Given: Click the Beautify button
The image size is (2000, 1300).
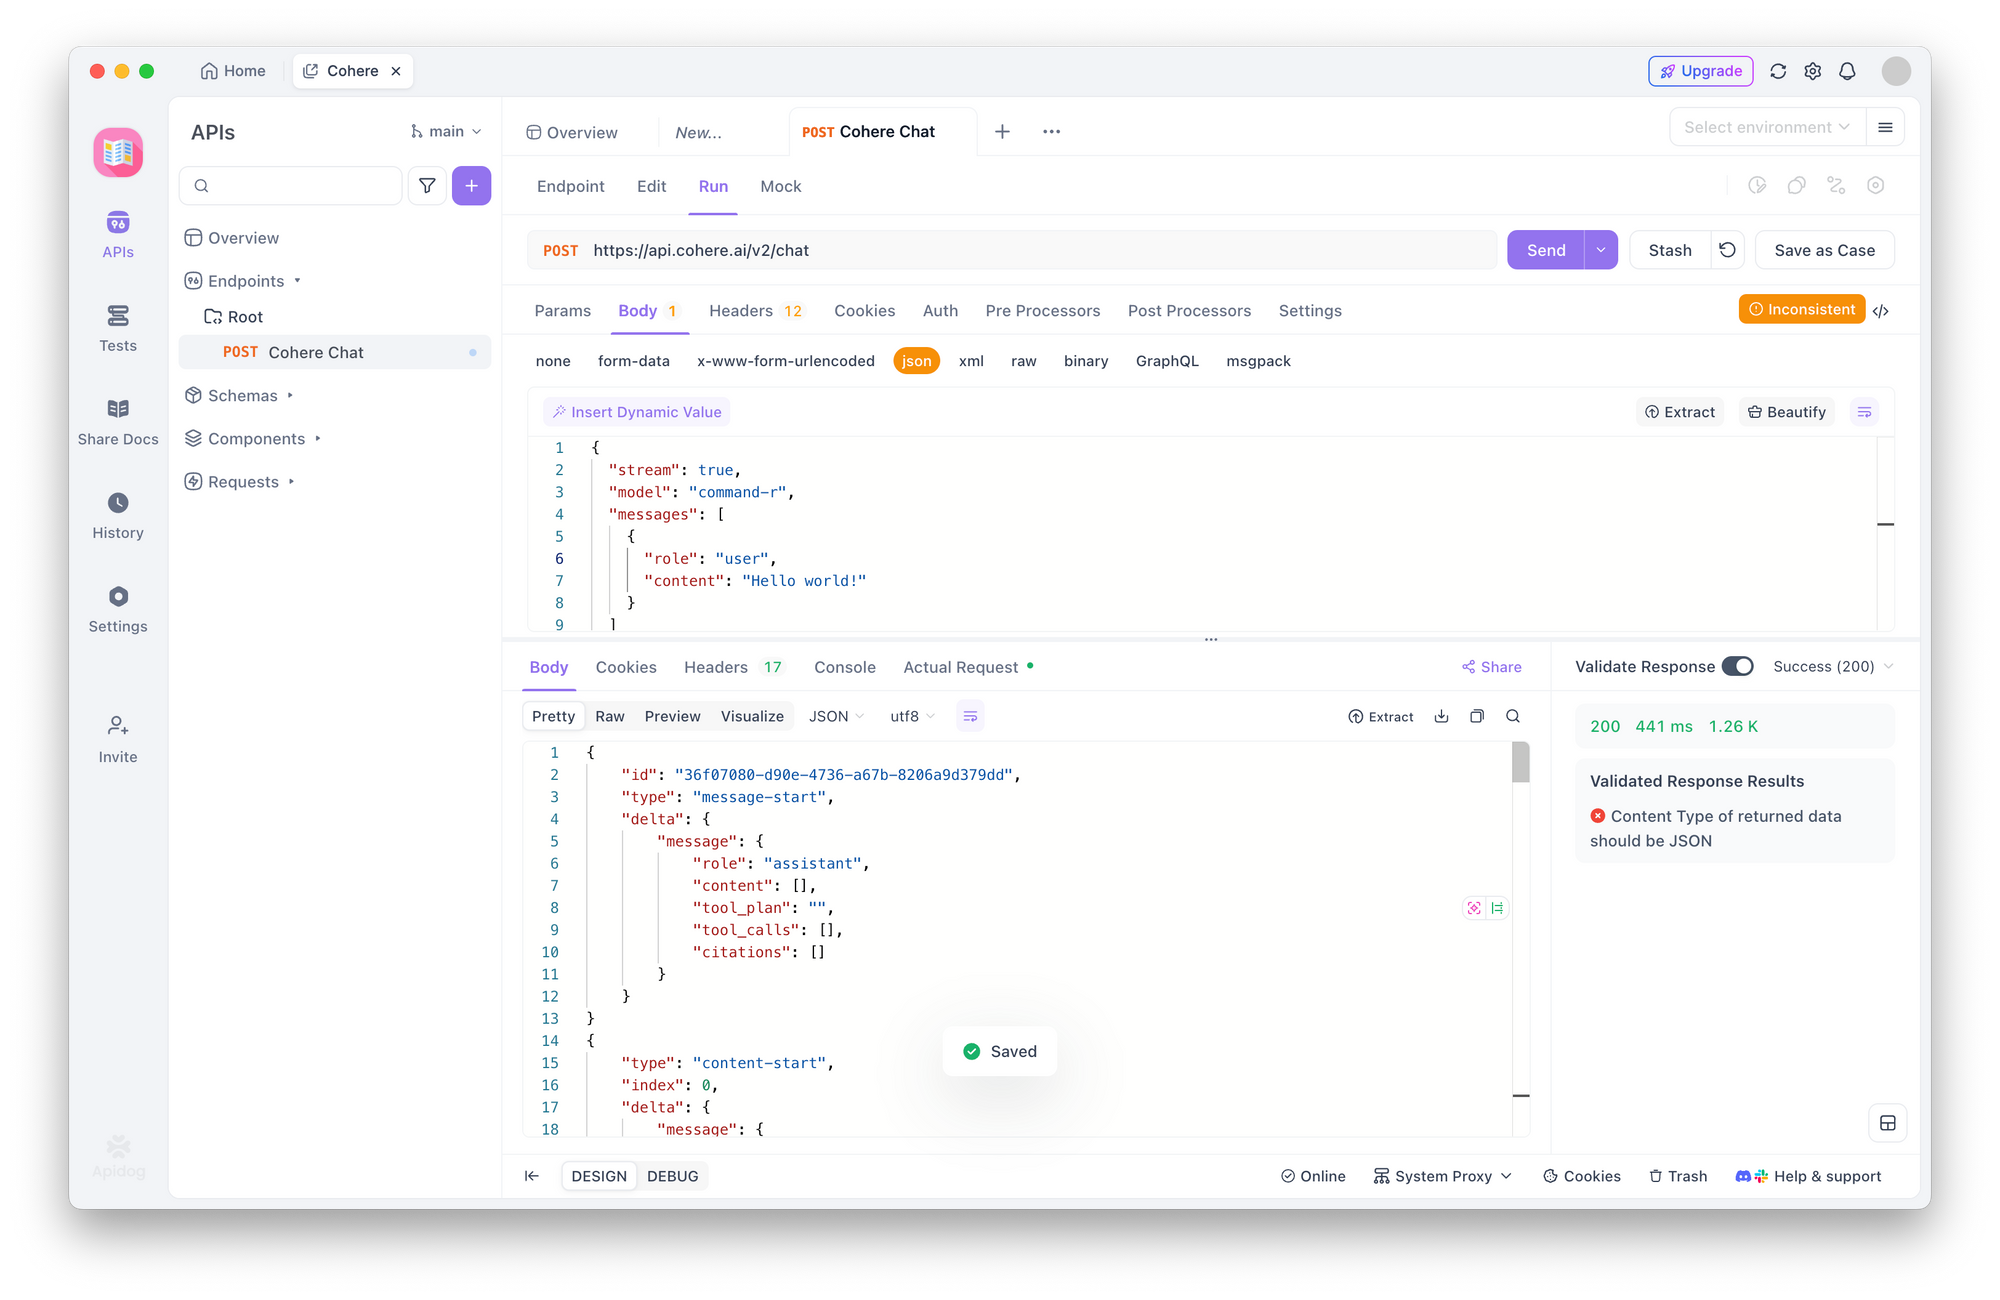Looking at the screenshot, I should [1787, 412].
